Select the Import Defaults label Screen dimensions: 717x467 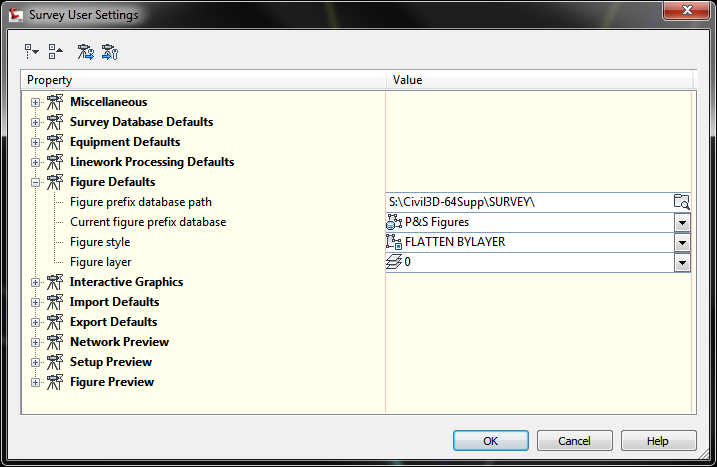114,302
